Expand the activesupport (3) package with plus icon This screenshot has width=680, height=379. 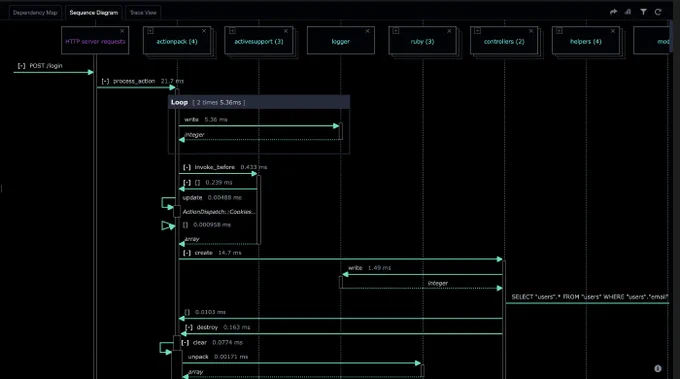tap(232, 31)
